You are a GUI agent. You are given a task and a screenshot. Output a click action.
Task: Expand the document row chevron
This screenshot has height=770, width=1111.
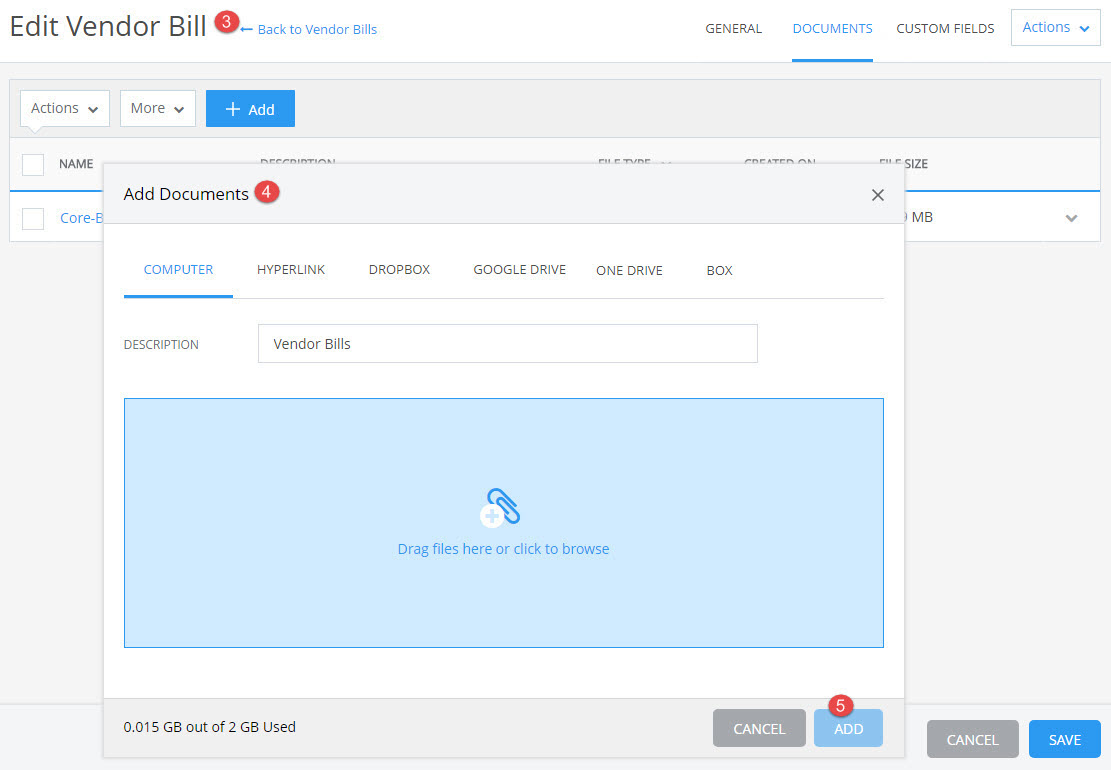[1071, 218]
